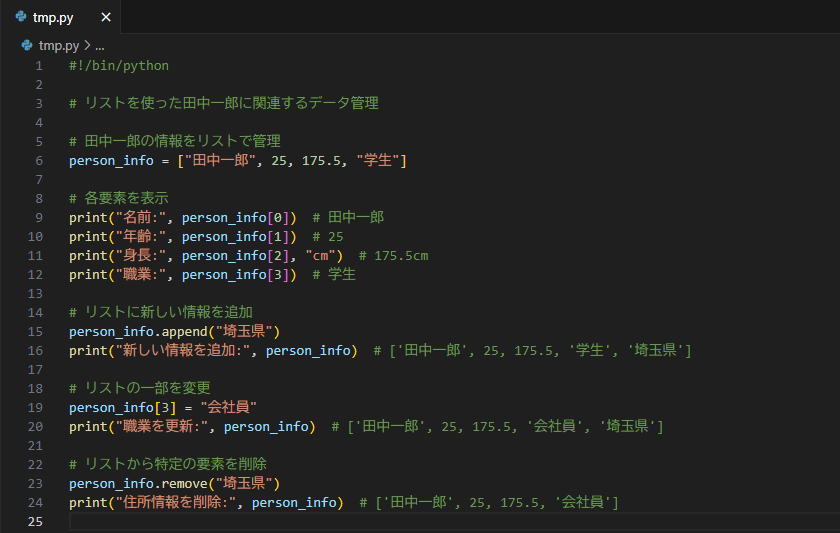Screen dimensions: 840x533
Task: Click the shebang '#!/bin/python' line
Action: 118,65
